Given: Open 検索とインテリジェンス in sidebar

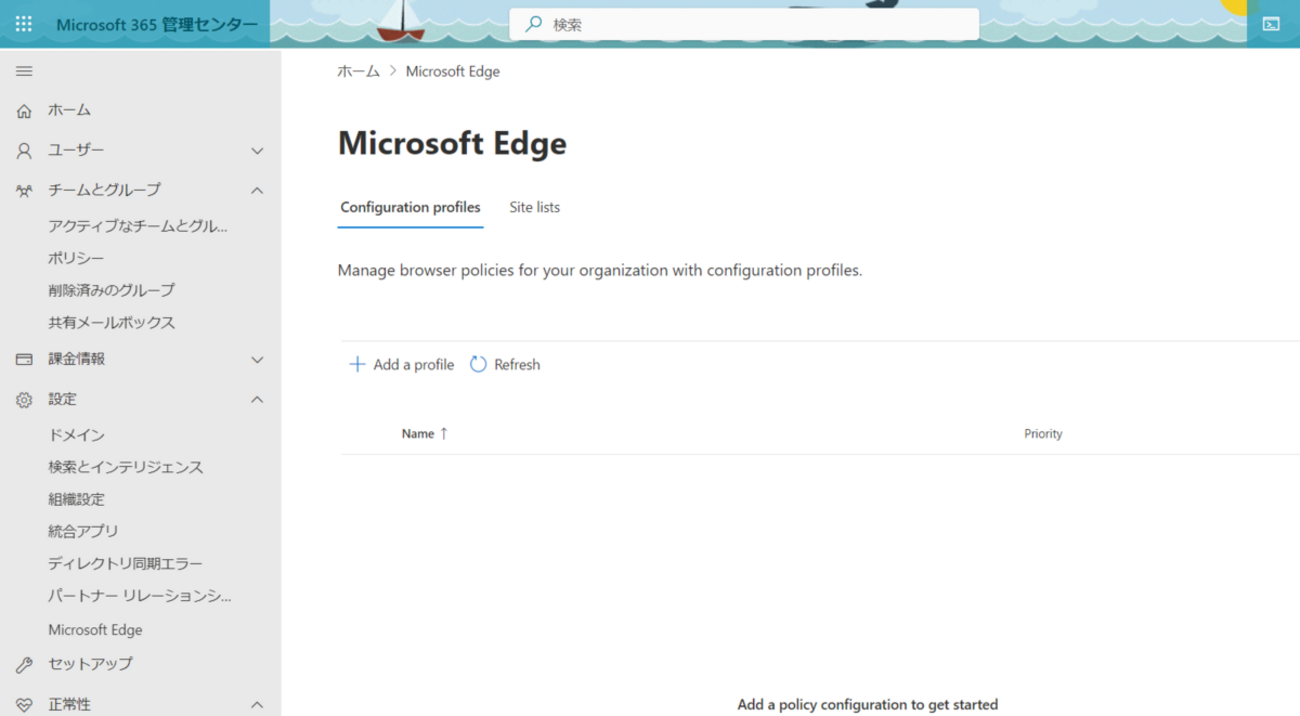Looking at the screenshot, I should coord(125,467).
